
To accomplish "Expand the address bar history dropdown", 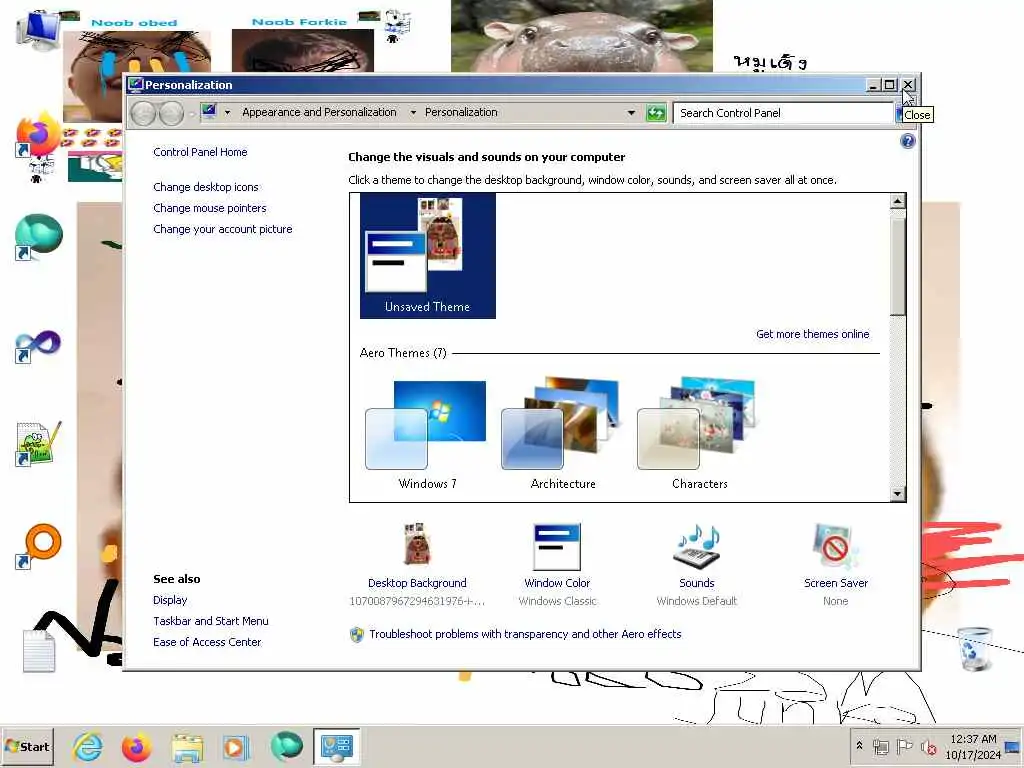I will 631,112.
